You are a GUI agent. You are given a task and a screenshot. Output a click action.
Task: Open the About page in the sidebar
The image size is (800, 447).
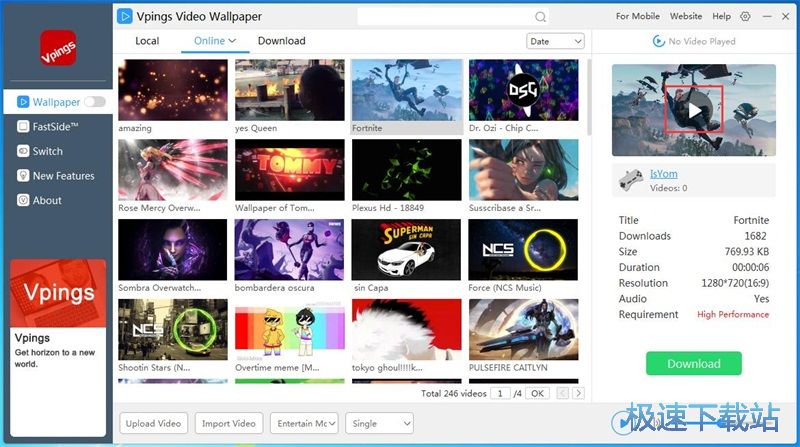tap(47, 200)
